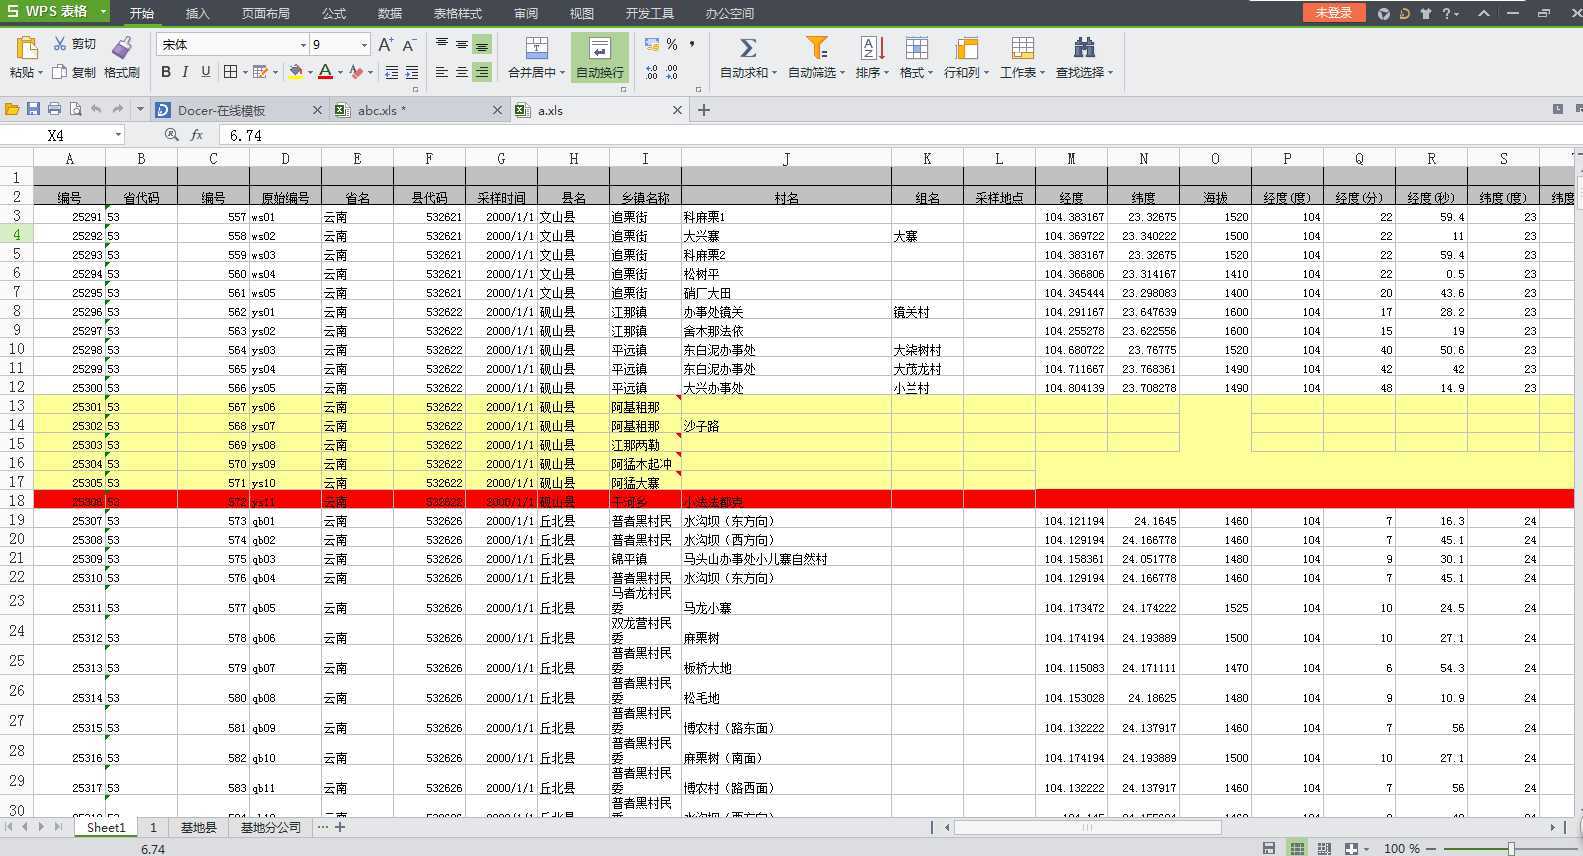Click the Sort (排序) A-Z icon

pos(872,48)
